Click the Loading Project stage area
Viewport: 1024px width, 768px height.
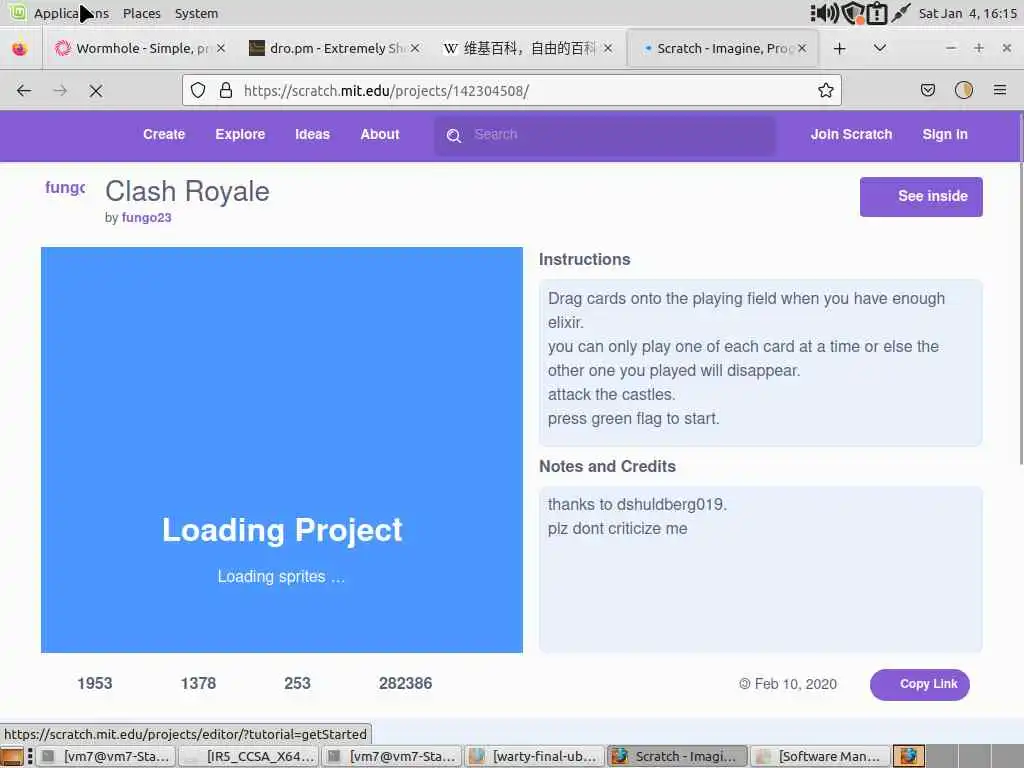click(x=281, y=449)
